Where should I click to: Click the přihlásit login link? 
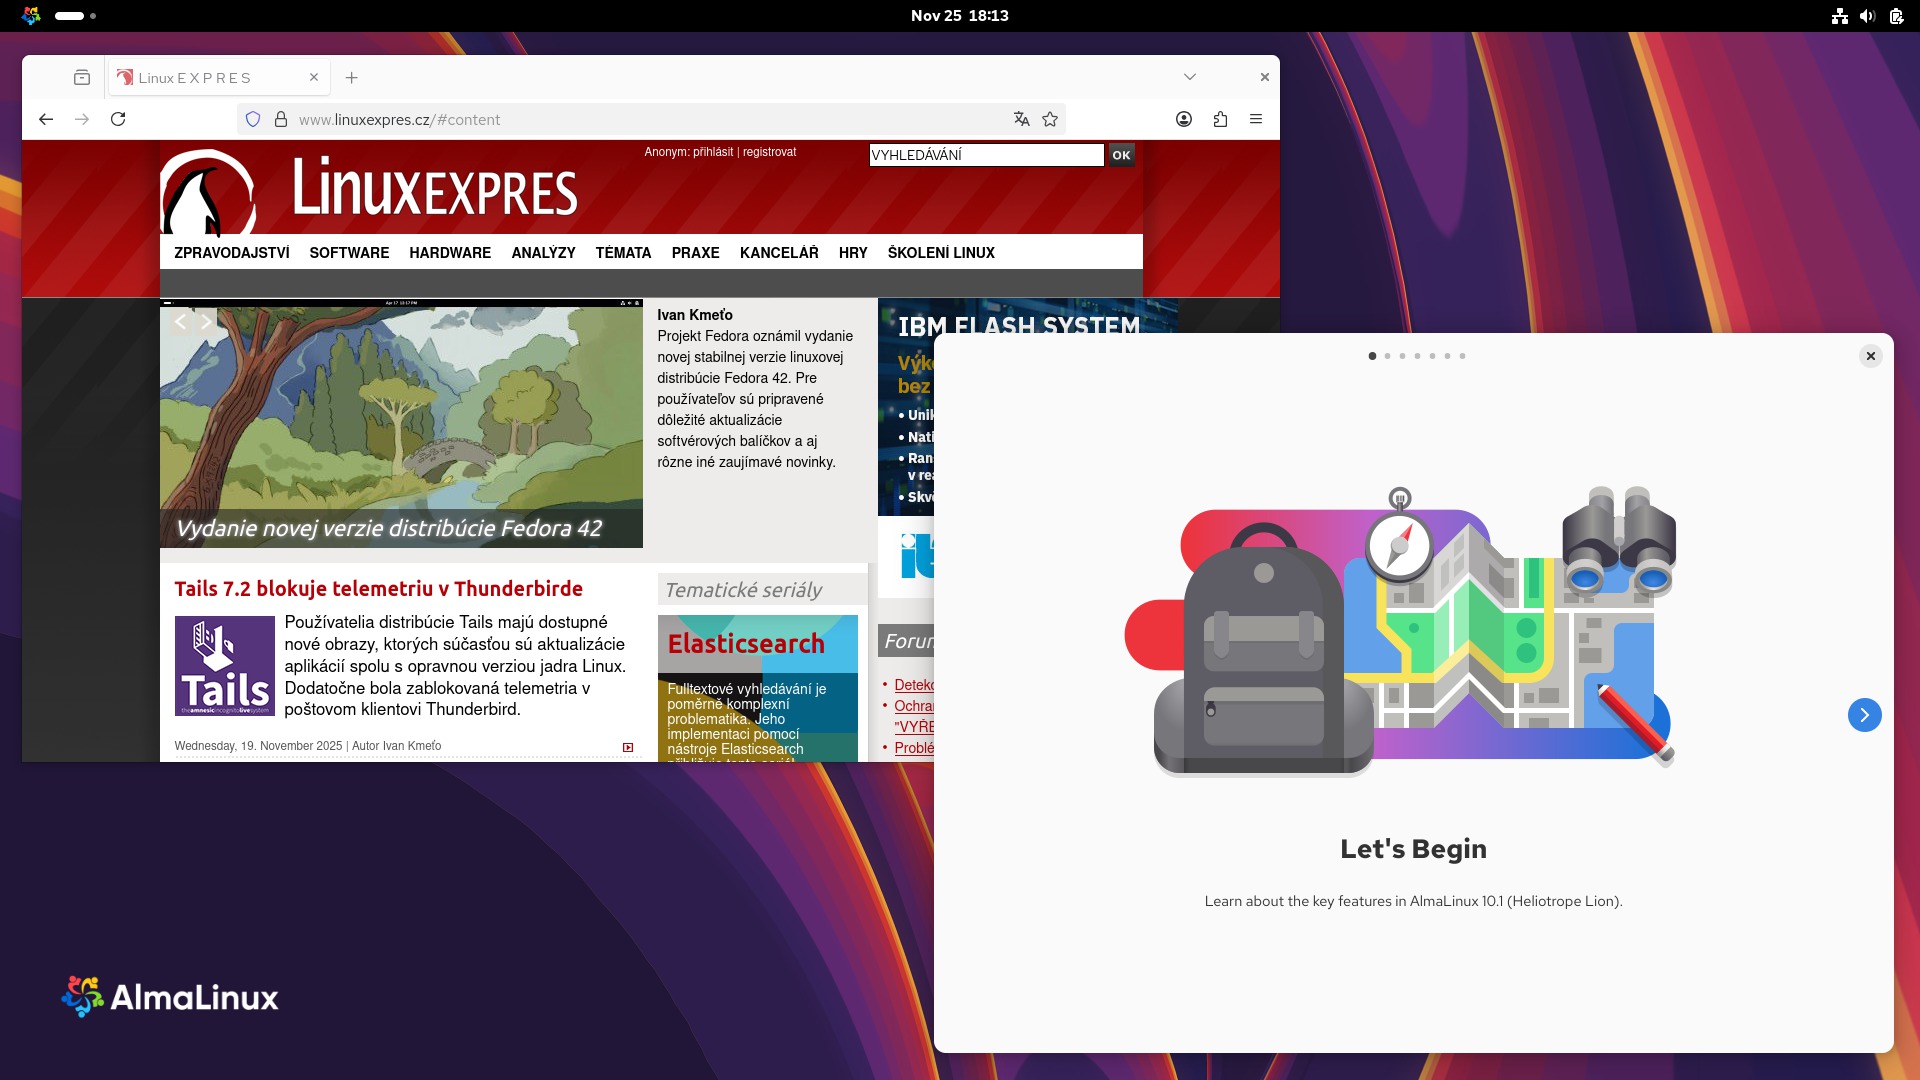pos(713,152)
